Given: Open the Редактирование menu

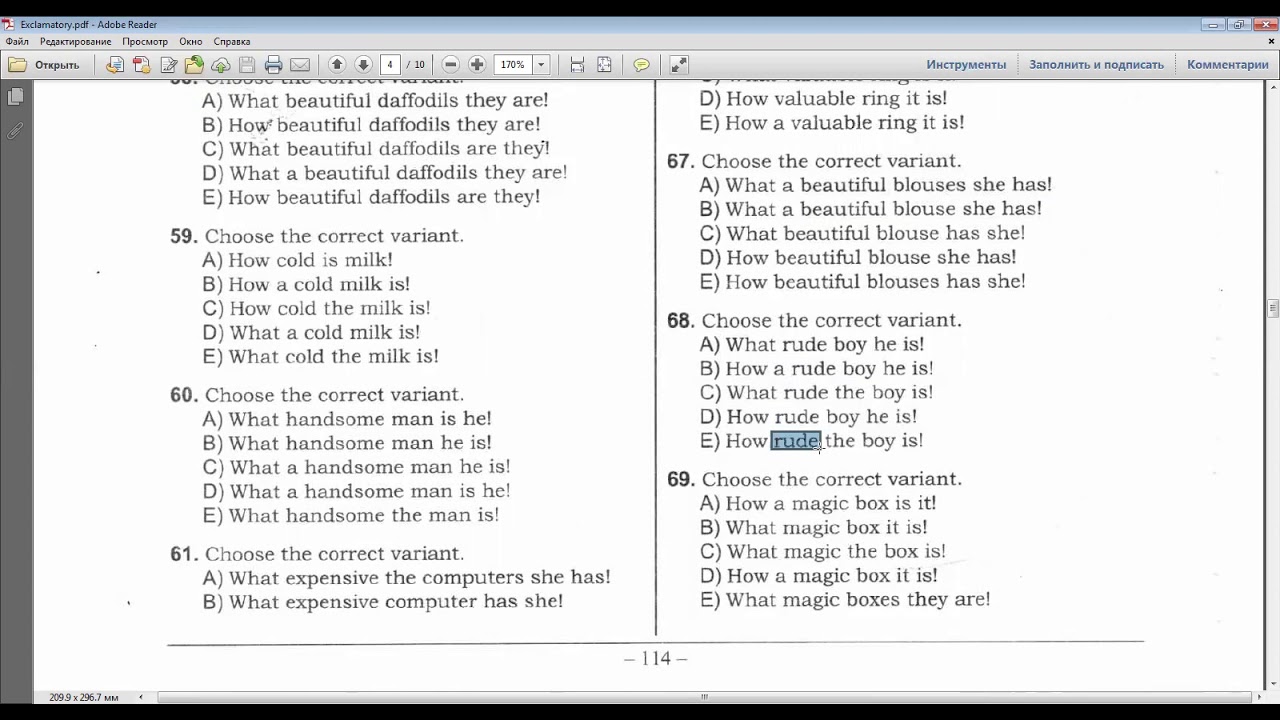Looking at the screenshot, I should coord(75,42).
